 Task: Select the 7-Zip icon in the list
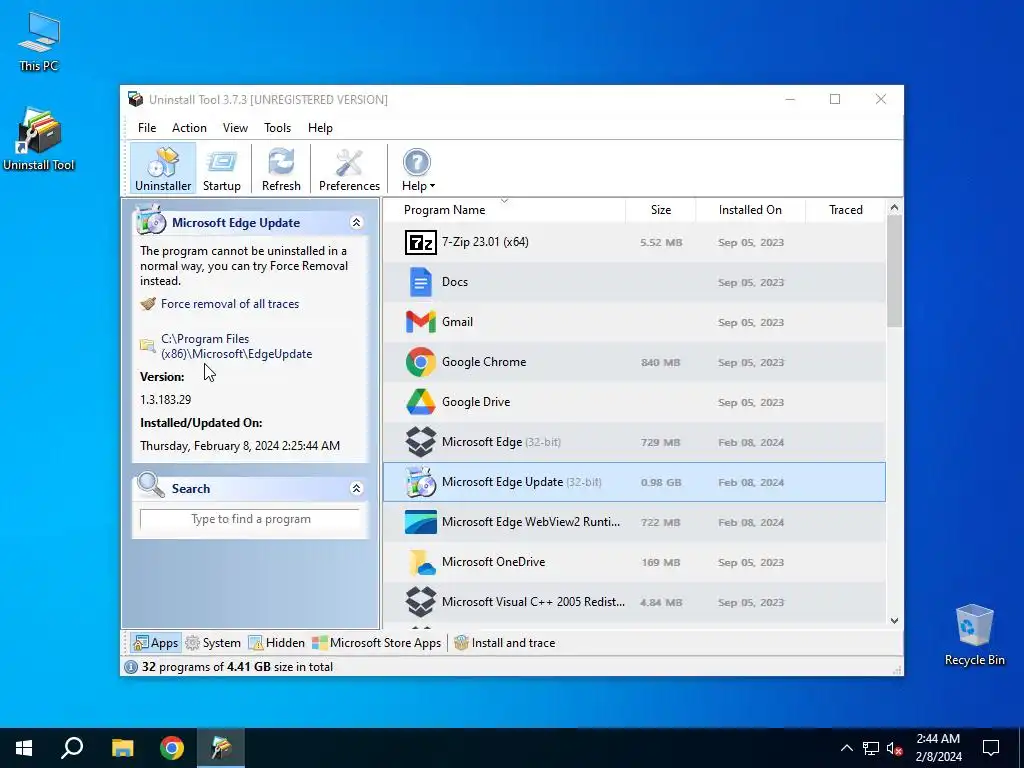(x=421, y=242)
